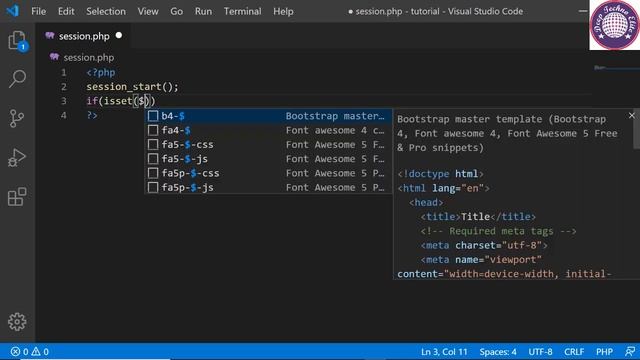Click the unsaved dot on session.php tab
The height and width of the screenshot is (360, 640).
(x=119, y=36)
